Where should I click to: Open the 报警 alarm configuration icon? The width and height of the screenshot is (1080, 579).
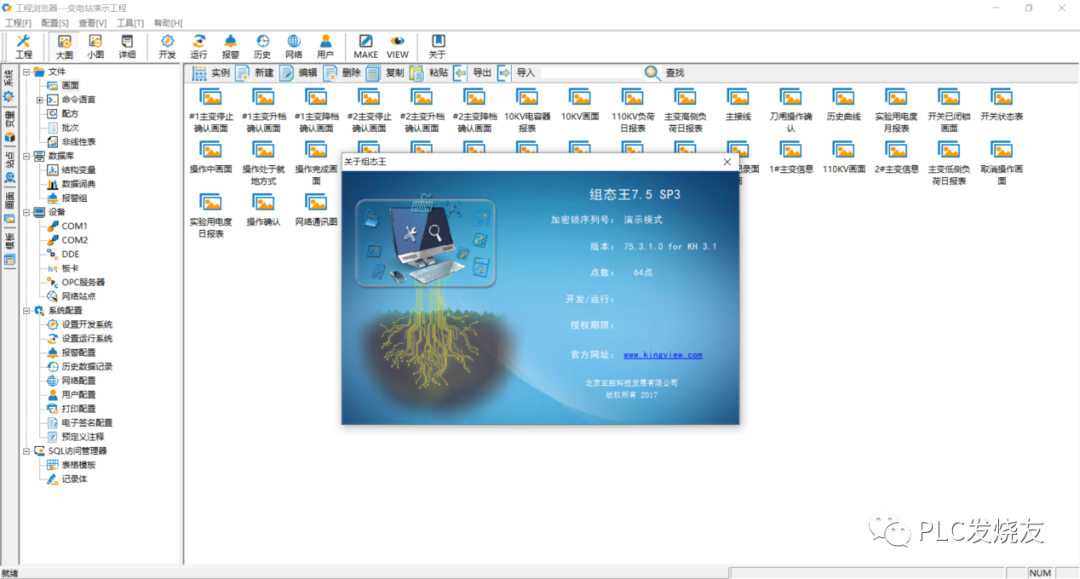[229, 45]
